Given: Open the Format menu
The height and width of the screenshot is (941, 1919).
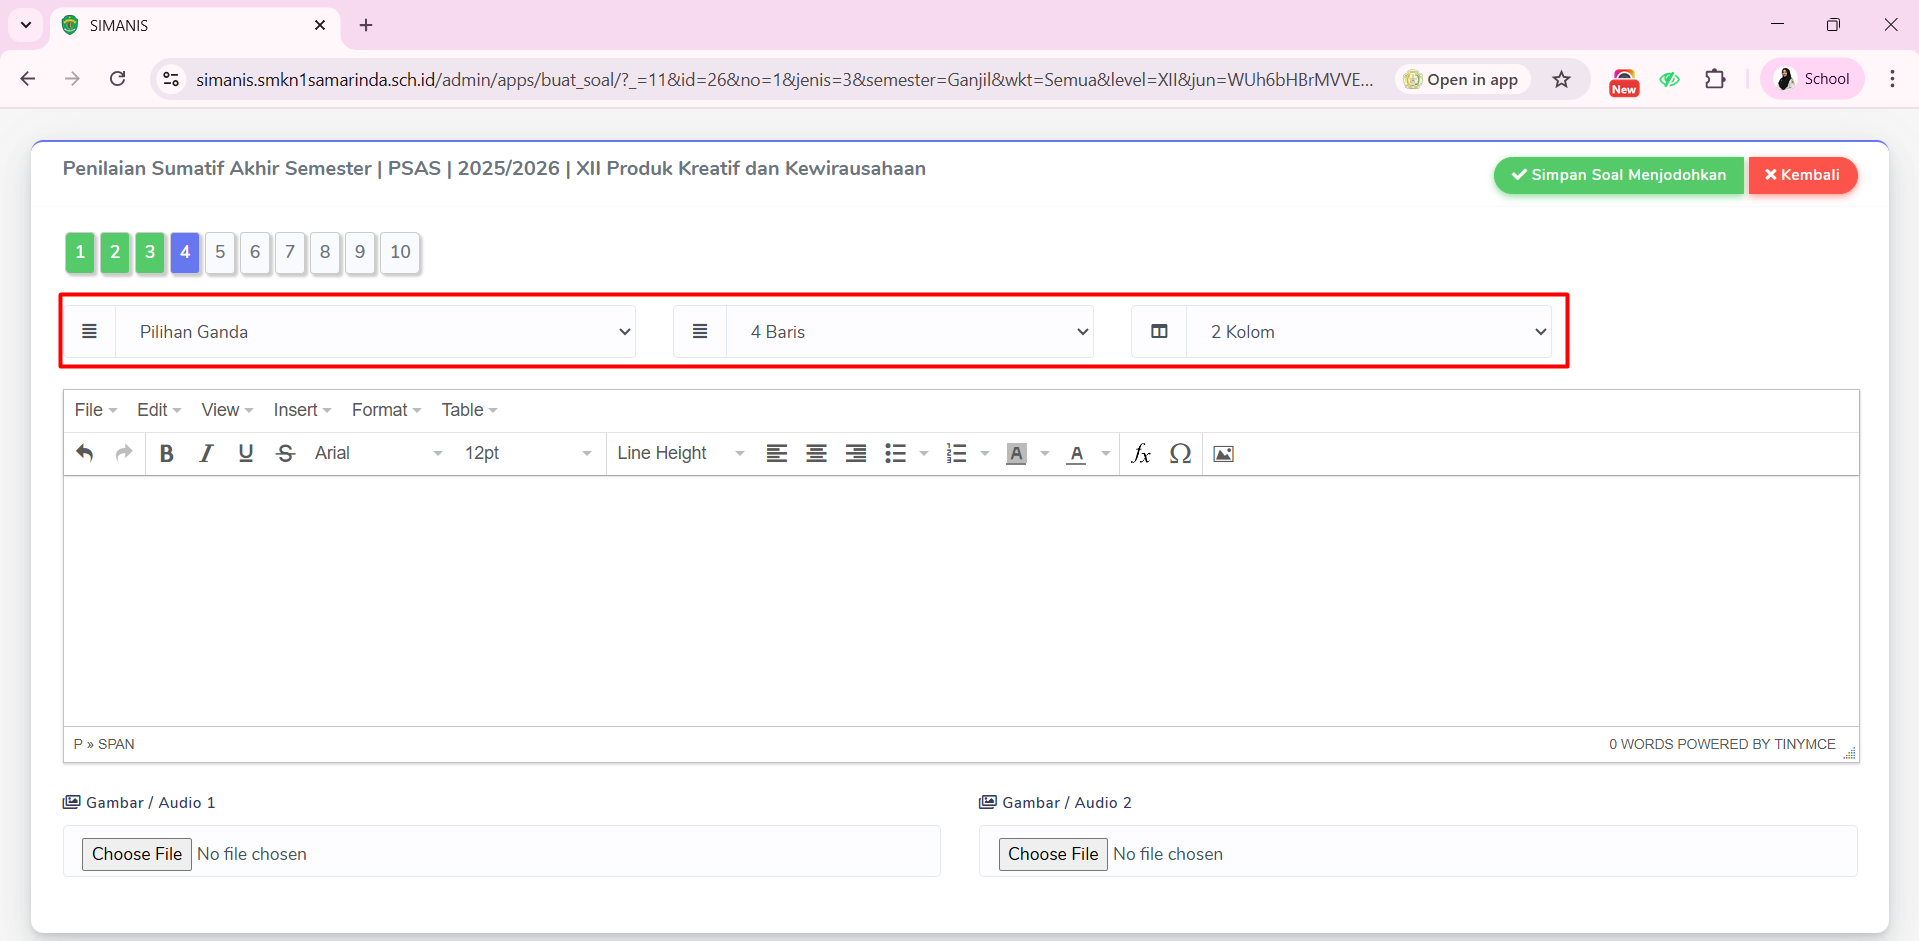Looking at the screenshot, I should [386, 410].
